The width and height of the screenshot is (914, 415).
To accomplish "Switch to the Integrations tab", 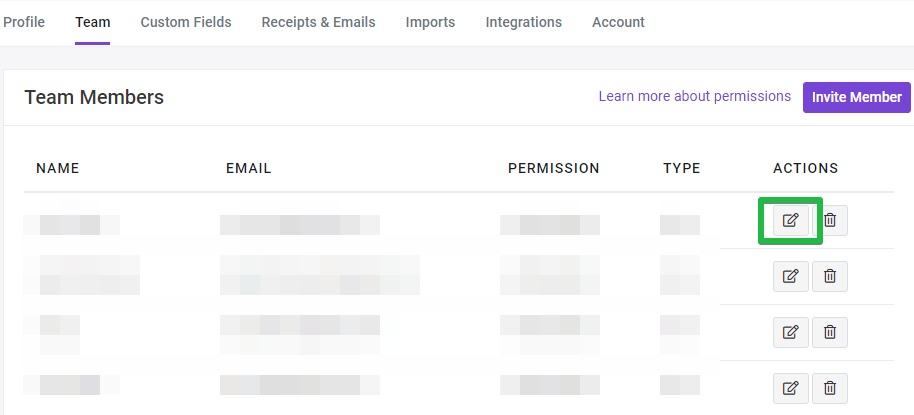I will (x=523, y=22).
